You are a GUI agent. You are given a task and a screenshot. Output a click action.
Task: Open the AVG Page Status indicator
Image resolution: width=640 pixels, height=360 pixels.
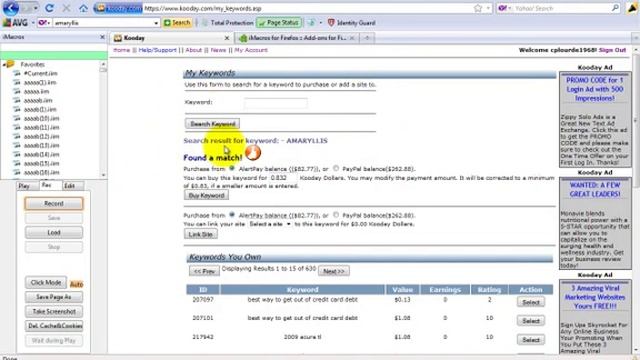(x=279, y=22)
